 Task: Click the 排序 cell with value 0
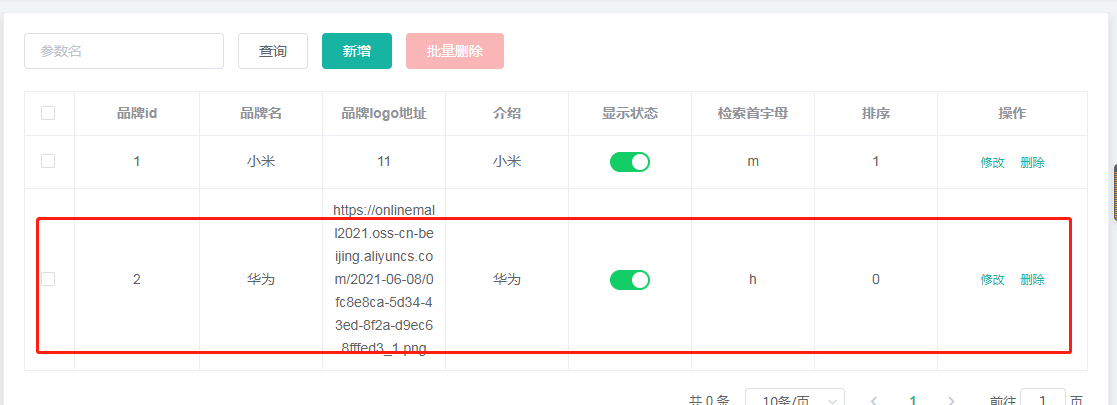(876, 280)
